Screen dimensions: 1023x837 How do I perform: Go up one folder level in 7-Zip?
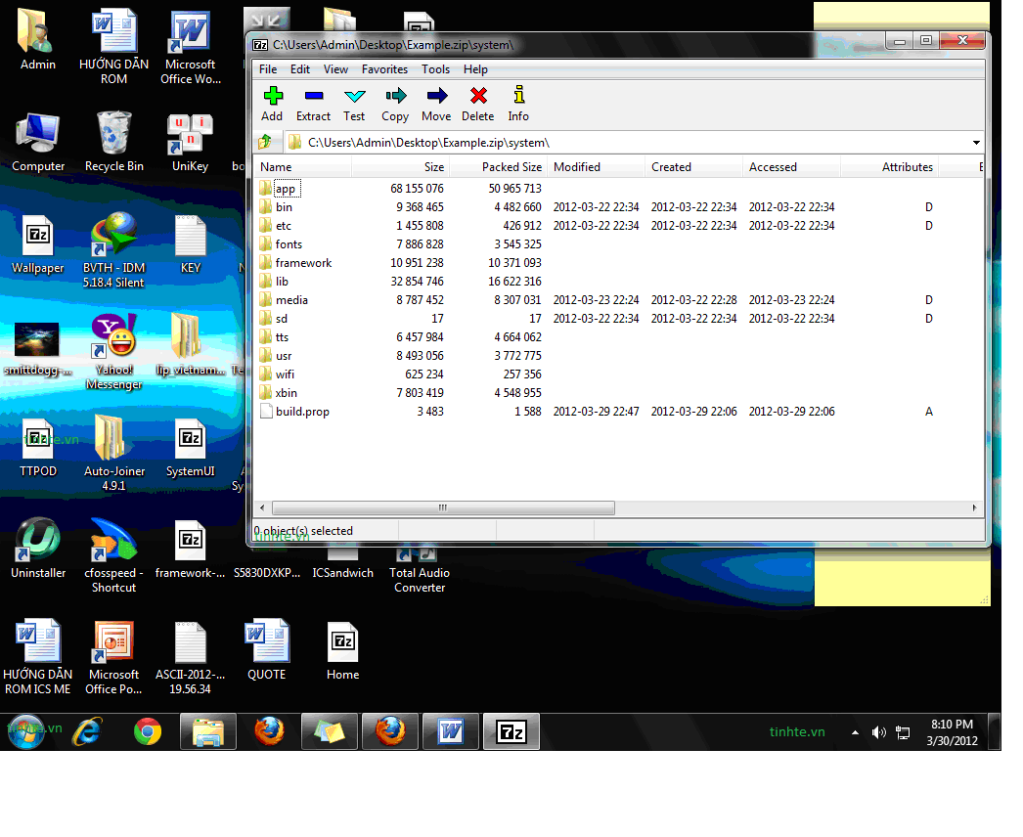pyautogui.click(x=265, y=142)
